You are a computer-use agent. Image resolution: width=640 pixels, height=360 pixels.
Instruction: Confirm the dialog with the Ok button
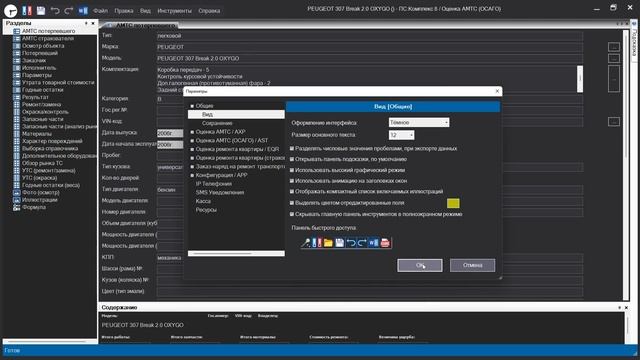pos(420,265)
